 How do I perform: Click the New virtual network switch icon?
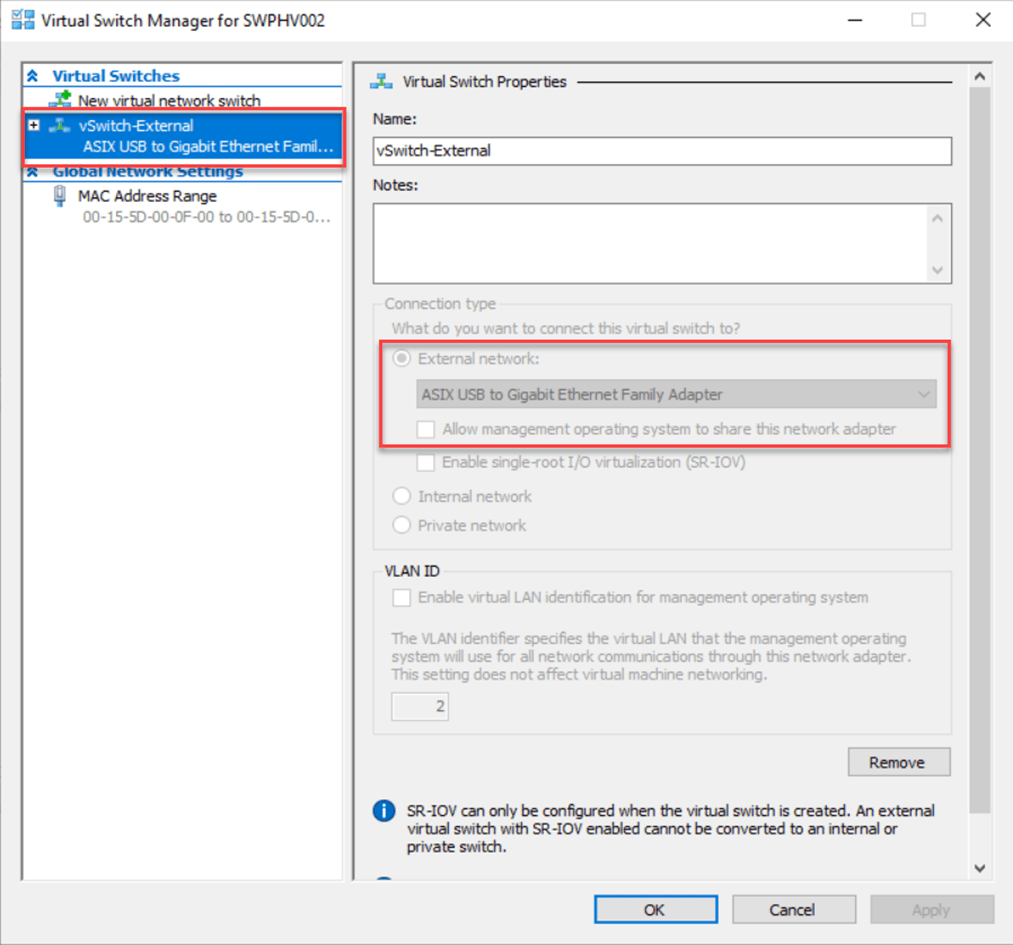(61, 100)
